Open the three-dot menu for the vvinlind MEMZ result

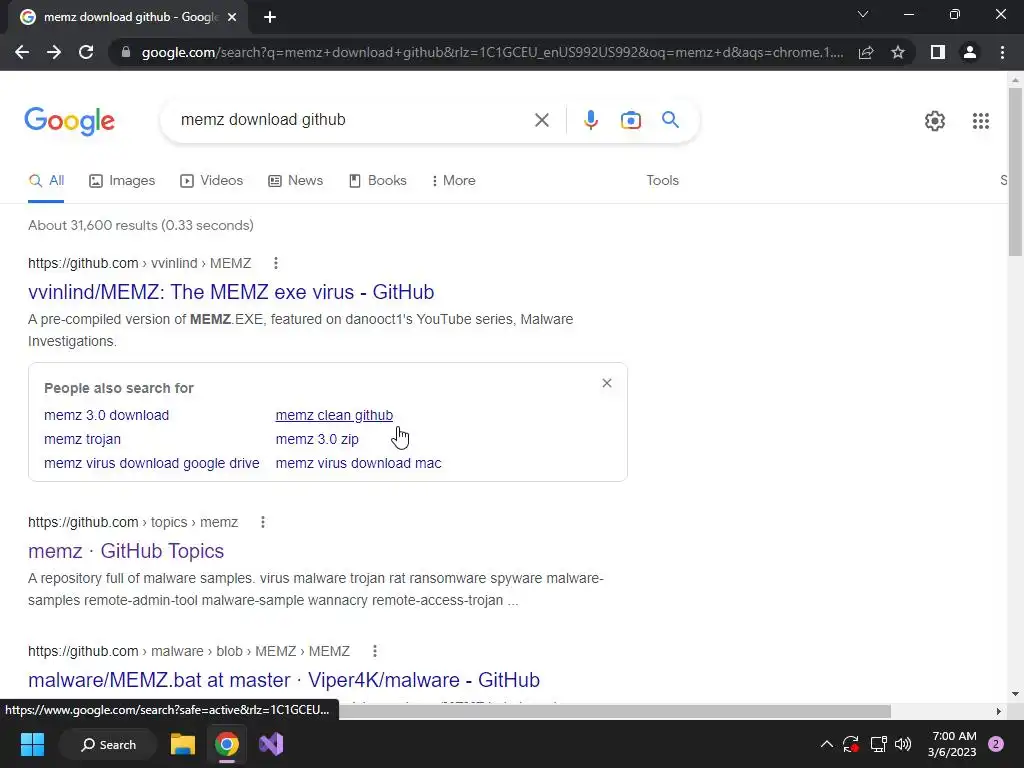click(276, 263)
